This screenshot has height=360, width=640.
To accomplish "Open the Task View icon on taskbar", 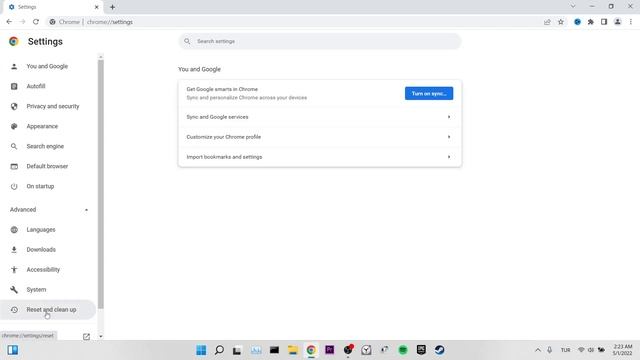I will (x=237, y=350).
